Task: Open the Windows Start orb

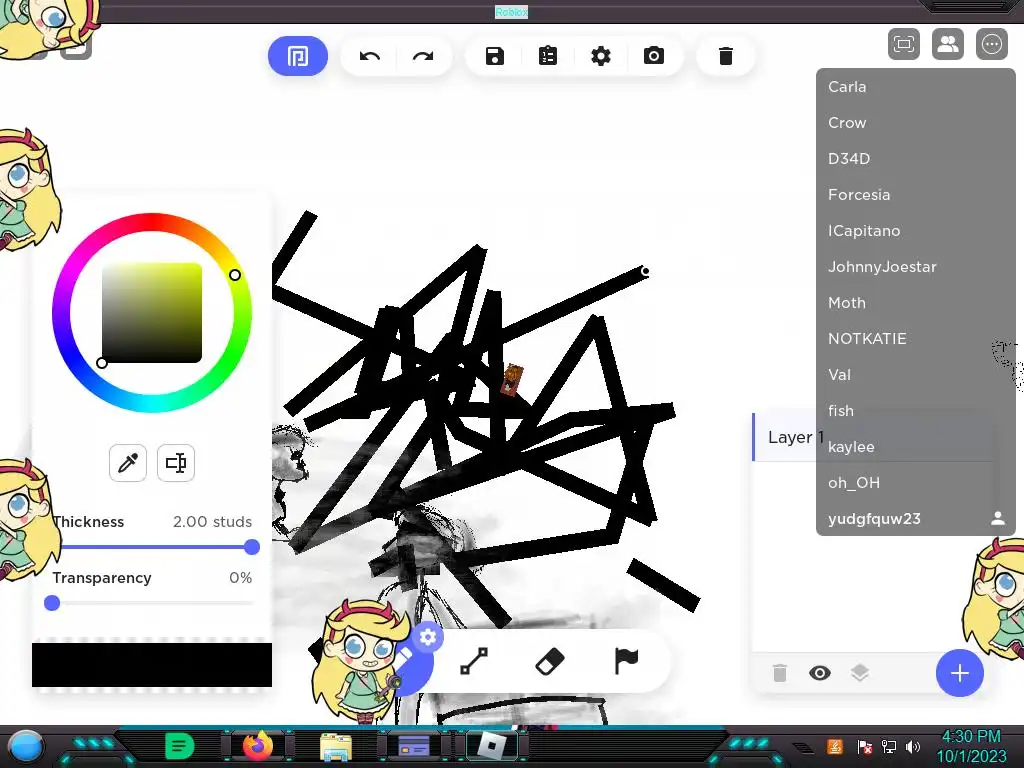Action: (x=26, y=746)
